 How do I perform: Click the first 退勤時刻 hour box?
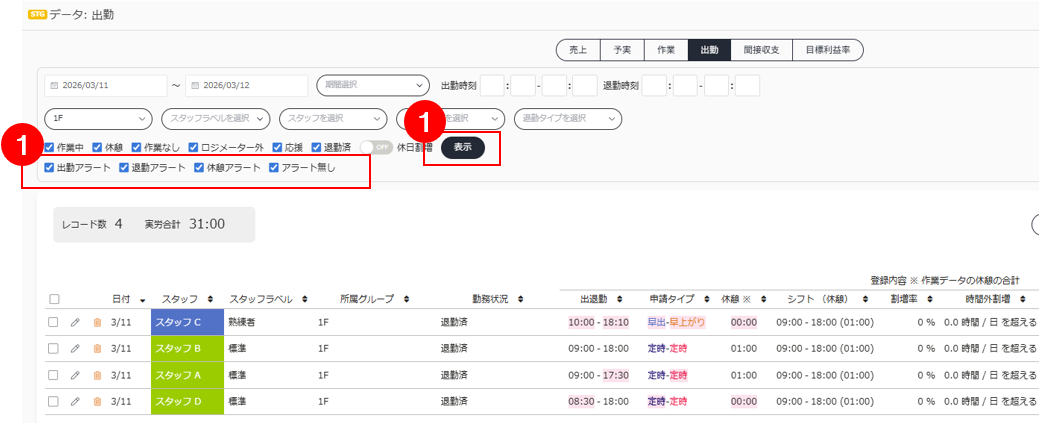point(654,86)
